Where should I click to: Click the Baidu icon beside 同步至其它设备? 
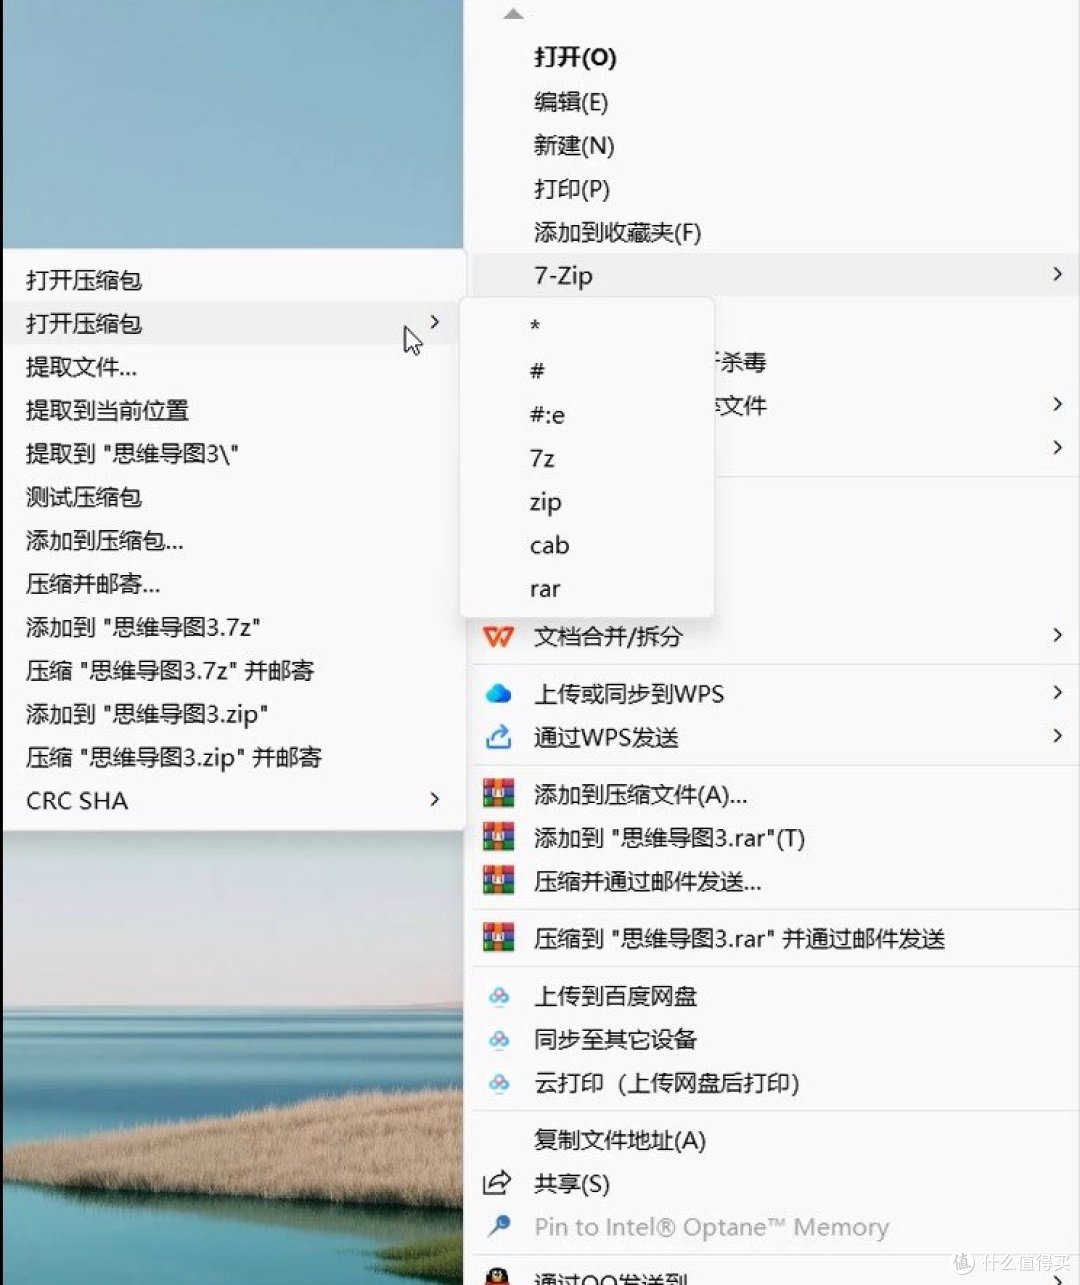coord(498,1039)
